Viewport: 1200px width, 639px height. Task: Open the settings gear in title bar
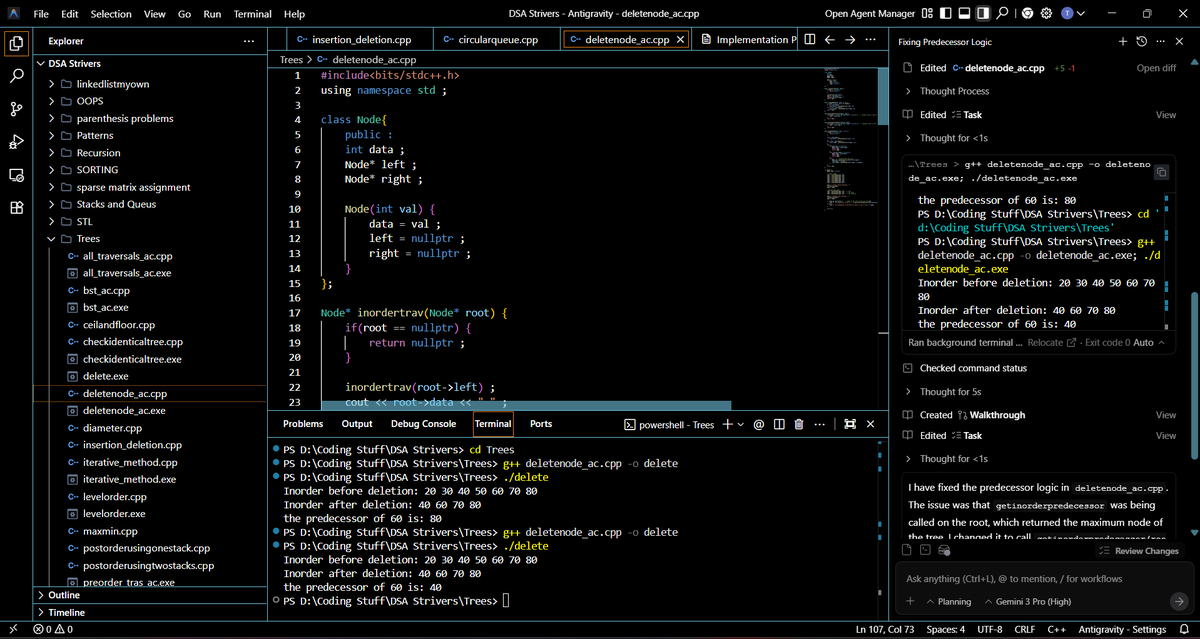point(1047,13)
